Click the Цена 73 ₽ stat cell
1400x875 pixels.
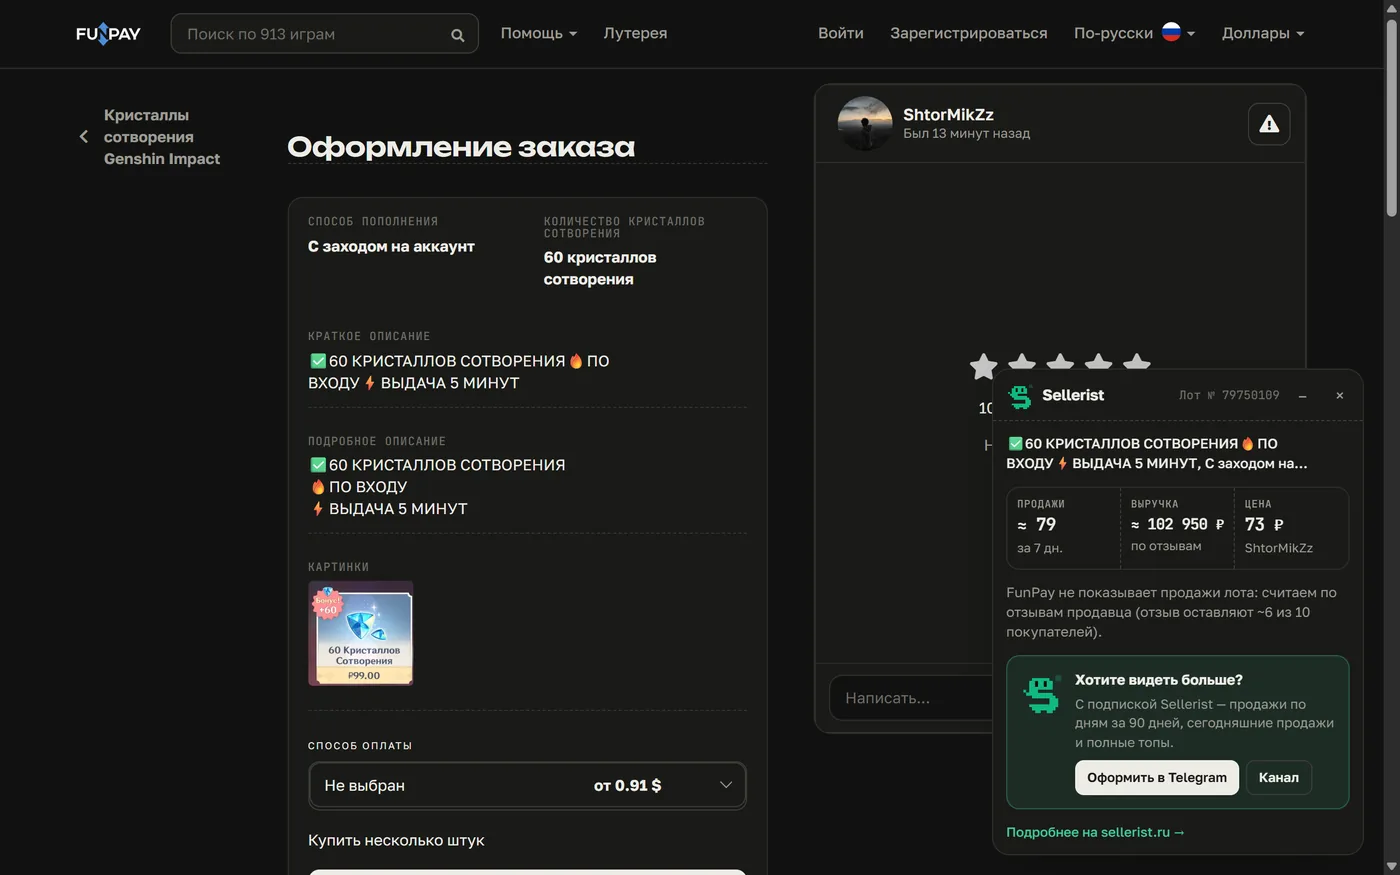pos(1291,527)
